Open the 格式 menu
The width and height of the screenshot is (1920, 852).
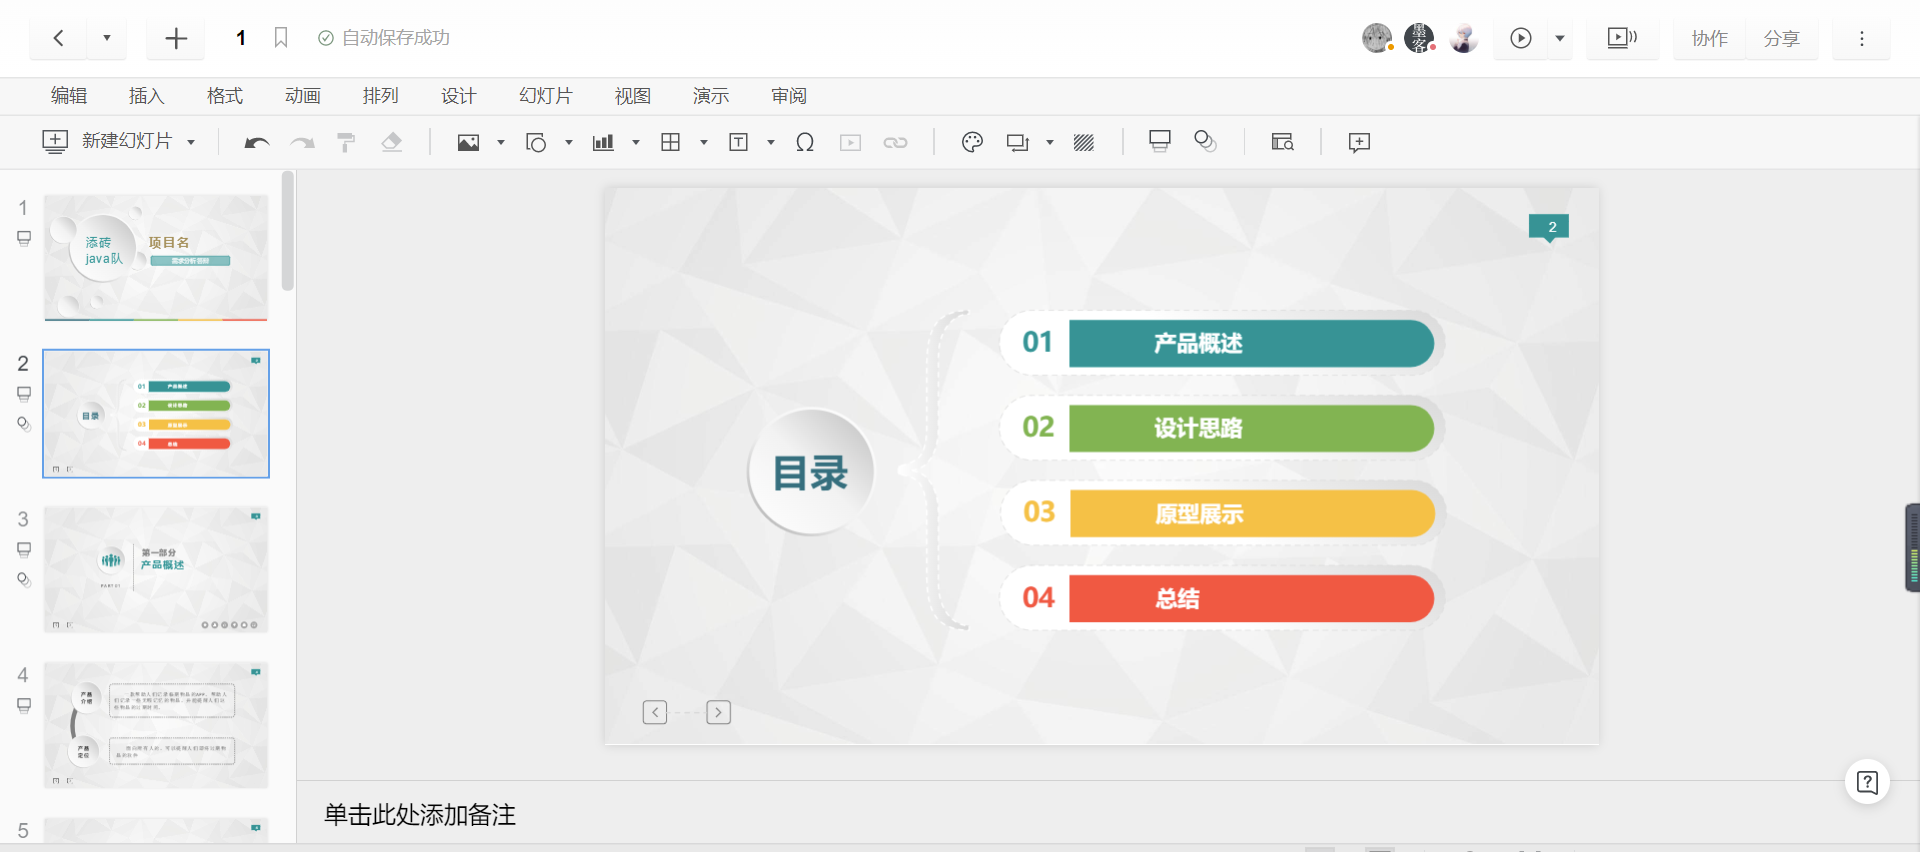[225, 96]
